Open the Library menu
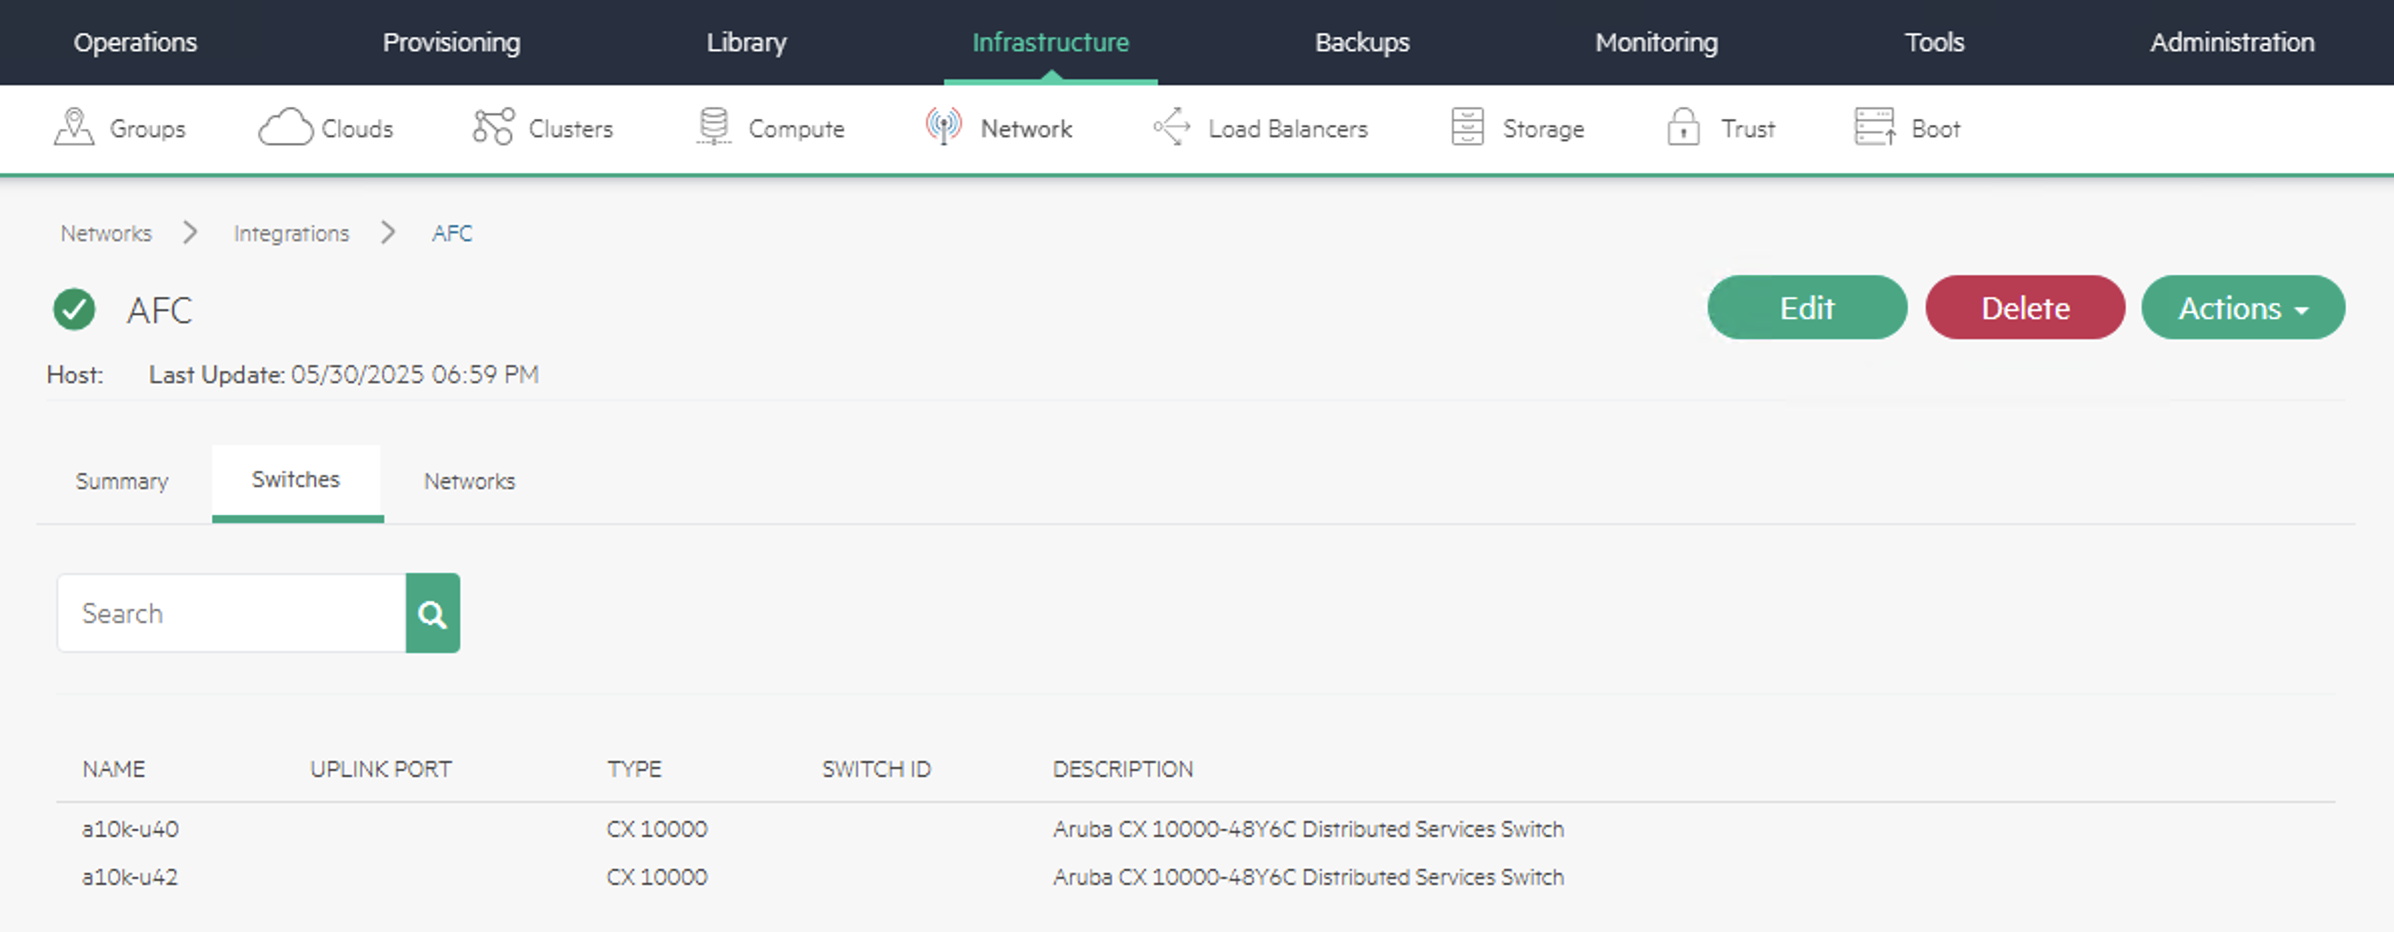This screenshot has height=932, width=2394. (746, 42)
